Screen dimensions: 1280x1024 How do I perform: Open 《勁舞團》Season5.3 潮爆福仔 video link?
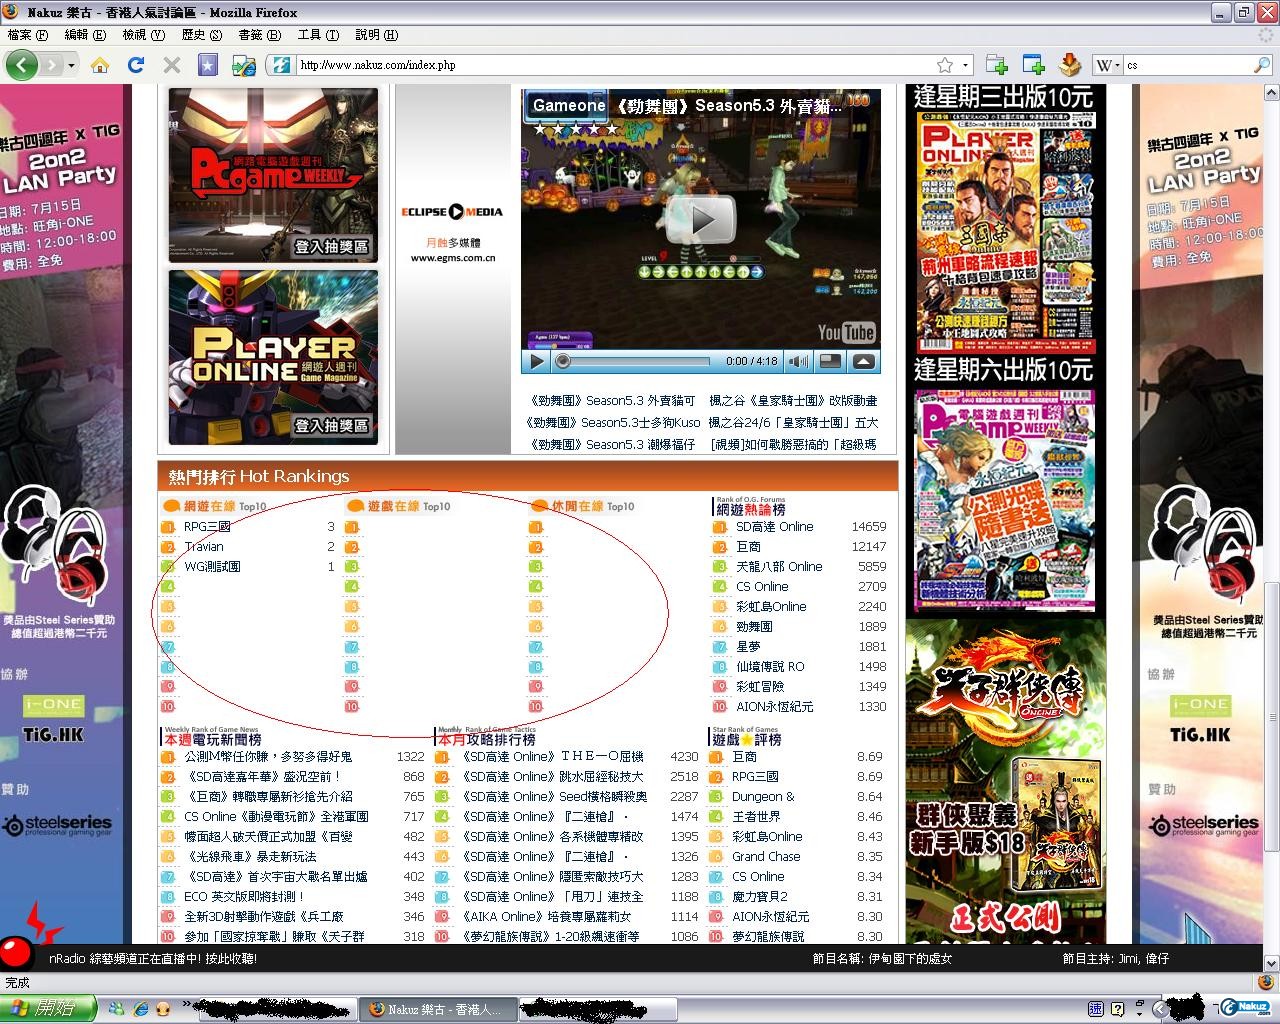click(x=610, y=445)
